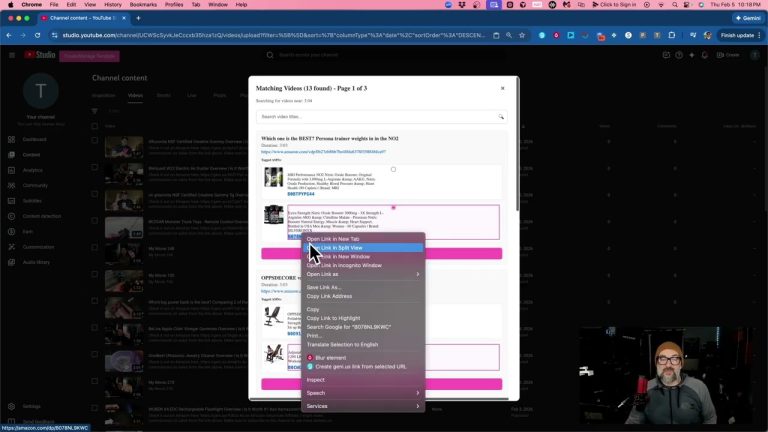The width and height of the screenshot is (768, 432).
Task: Open Earn in the Studio sidebar
Action: [x=29, y=232]
